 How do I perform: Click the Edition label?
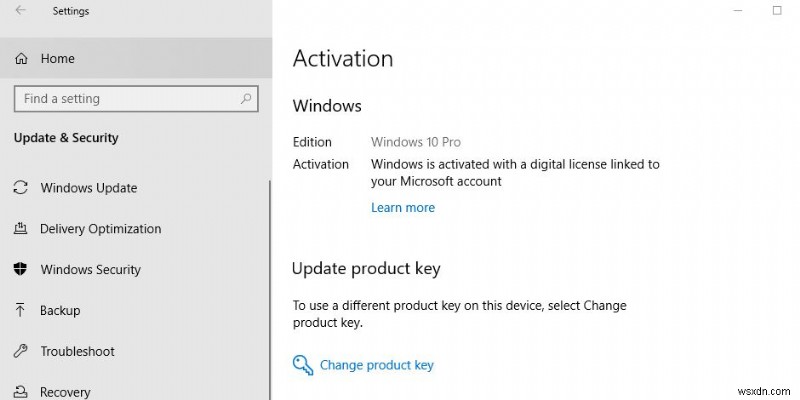pyautogui.click(x=312, y=142)
